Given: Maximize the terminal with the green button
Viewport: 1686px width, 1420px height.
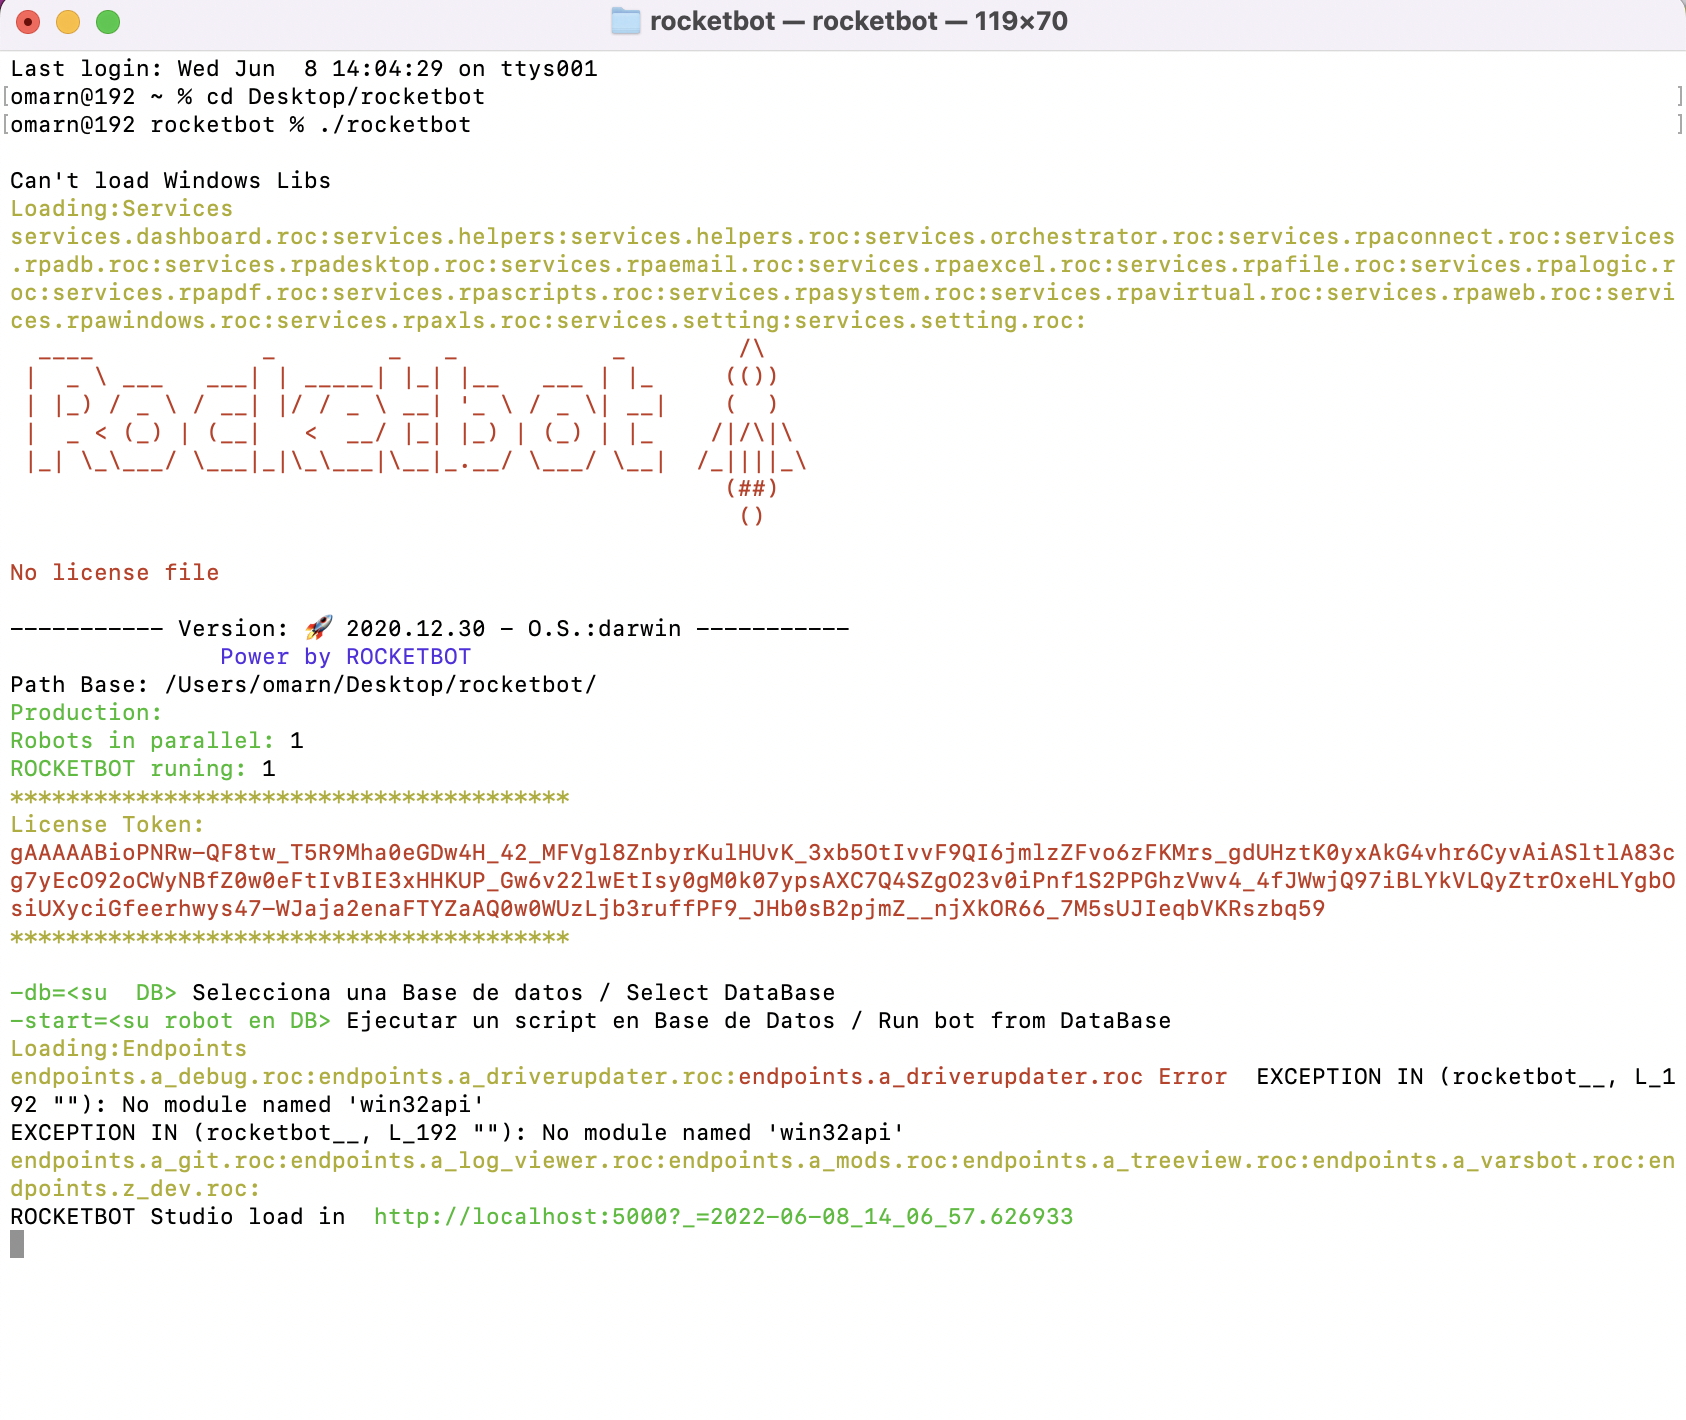Looking at the screenshot, I should point(108,21).
